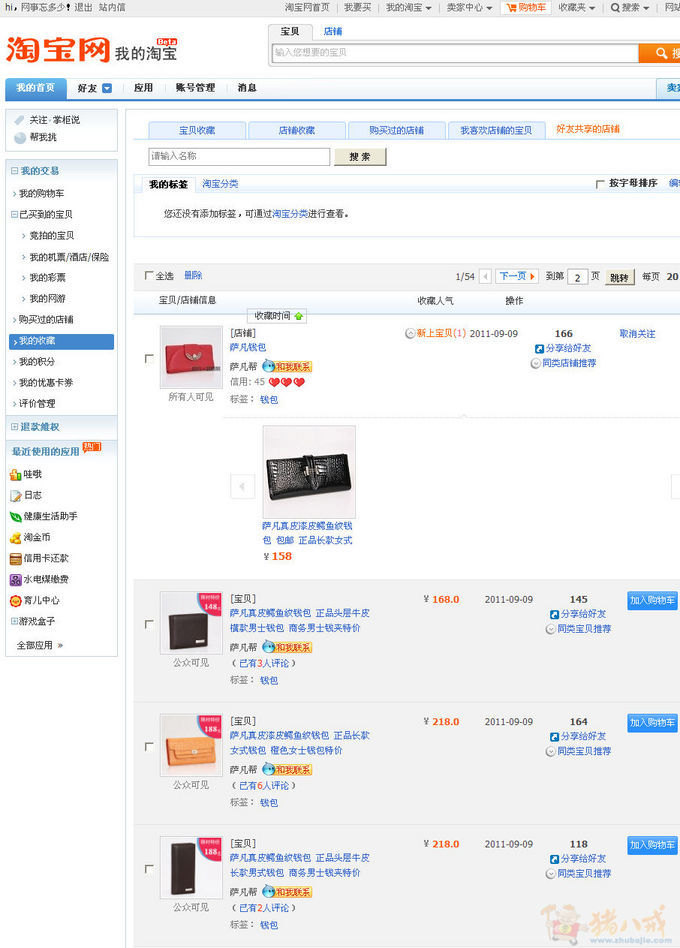Click the 关注·掌柜说 icon item
The height and width of the screenshot is (948, 680).
pos(47,120)
